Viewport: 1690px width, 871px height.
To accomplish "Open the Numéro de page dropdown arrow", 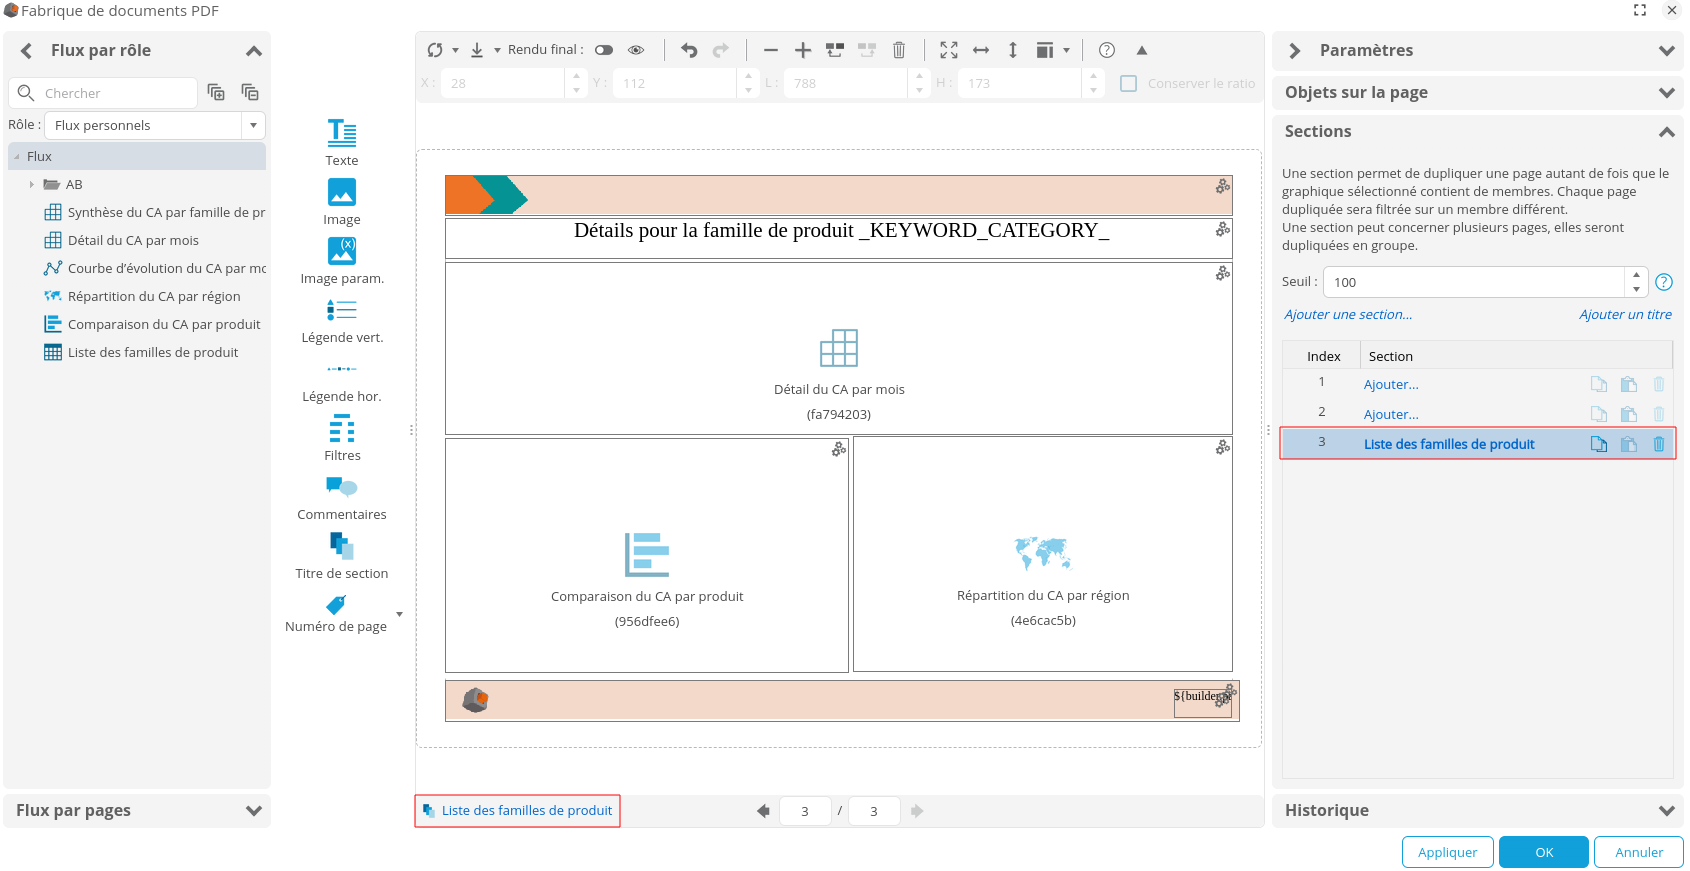I will click(399, 614).
